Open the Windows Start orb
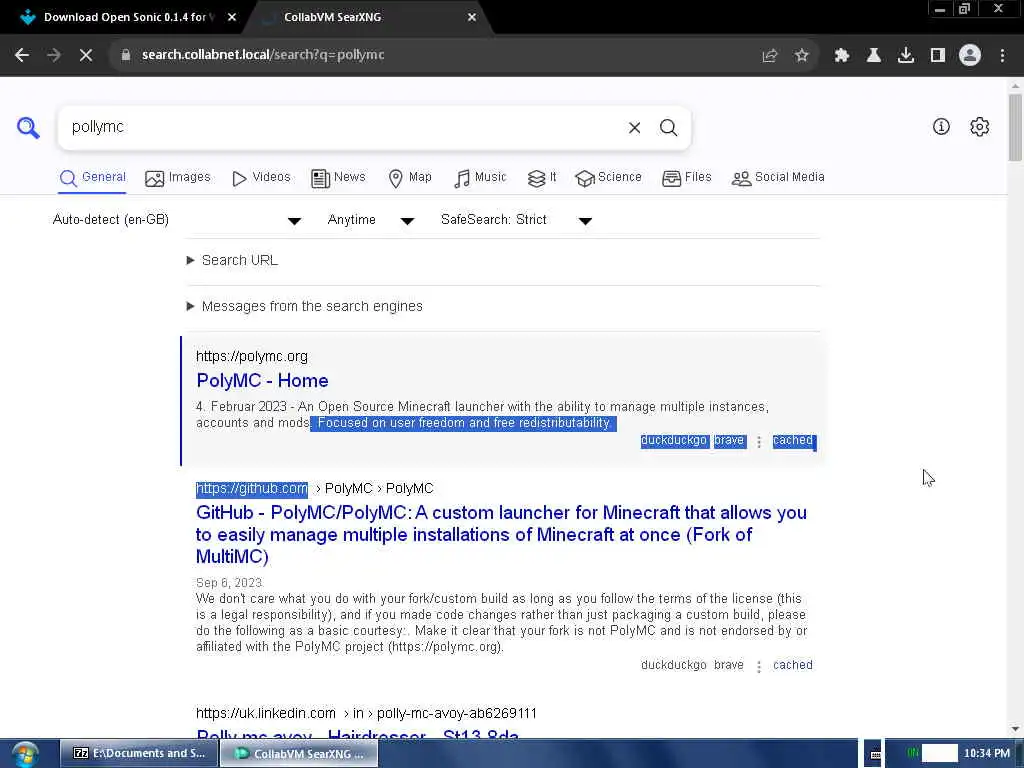1024x768 pixels. [25, 754]
